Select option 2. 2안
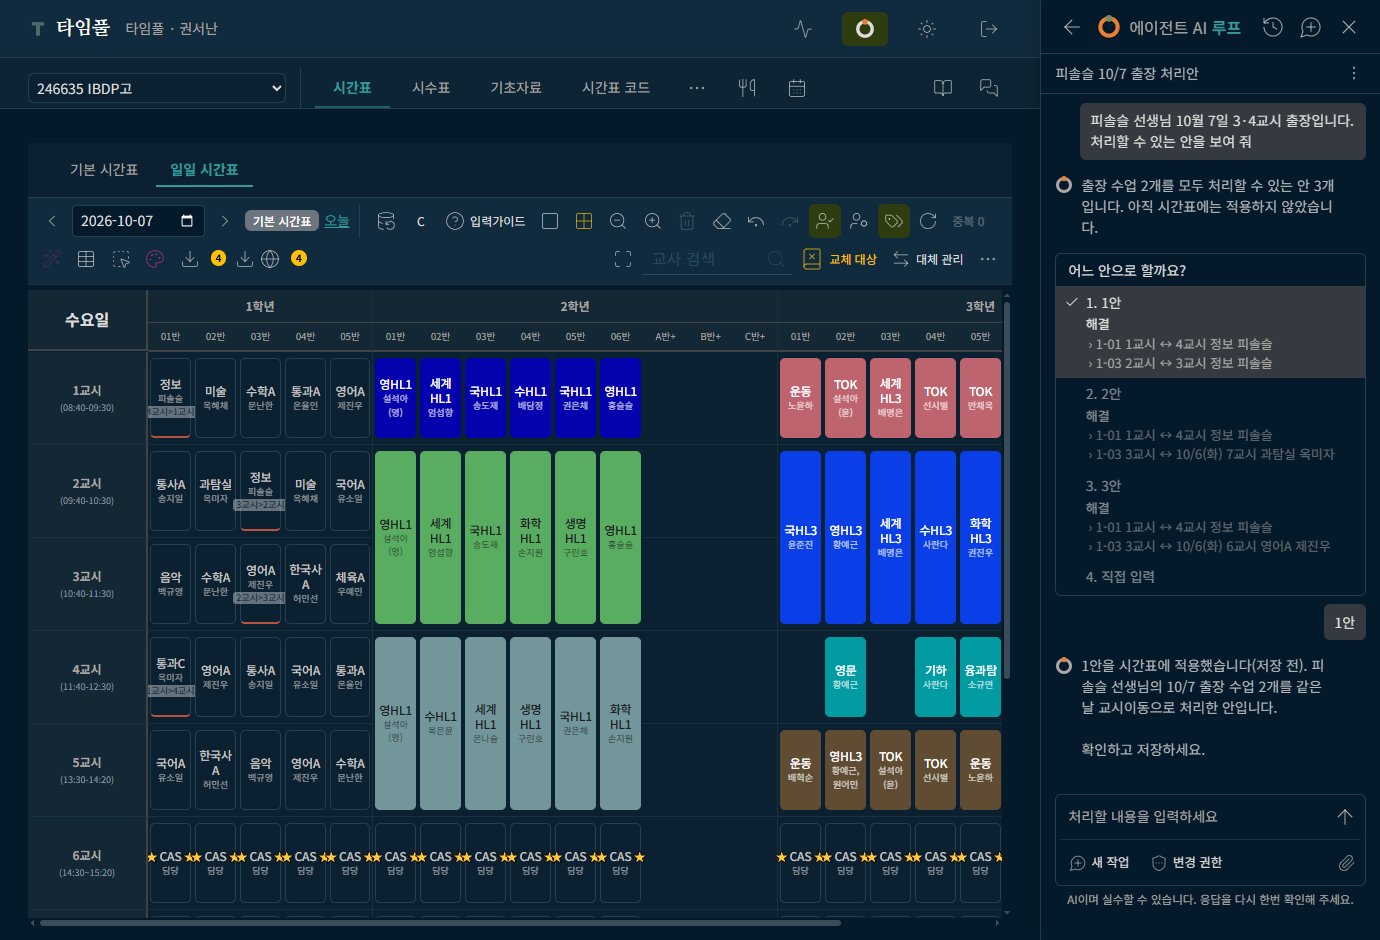Screen dimensions: 1380x940 pos(1210,424)
